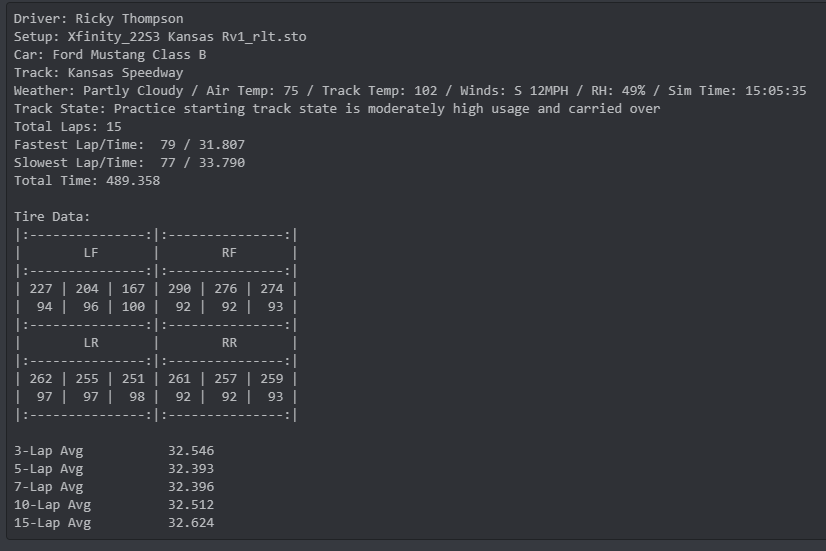The image size is (826, 551).
Task: Click the LR temperature value '255'
Action: pyautogui.click(x=87, y=379)
